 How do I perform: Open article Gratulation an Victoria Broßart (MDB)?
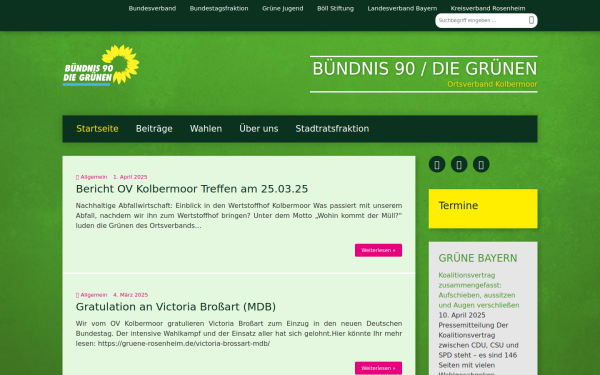pos(176,307)
